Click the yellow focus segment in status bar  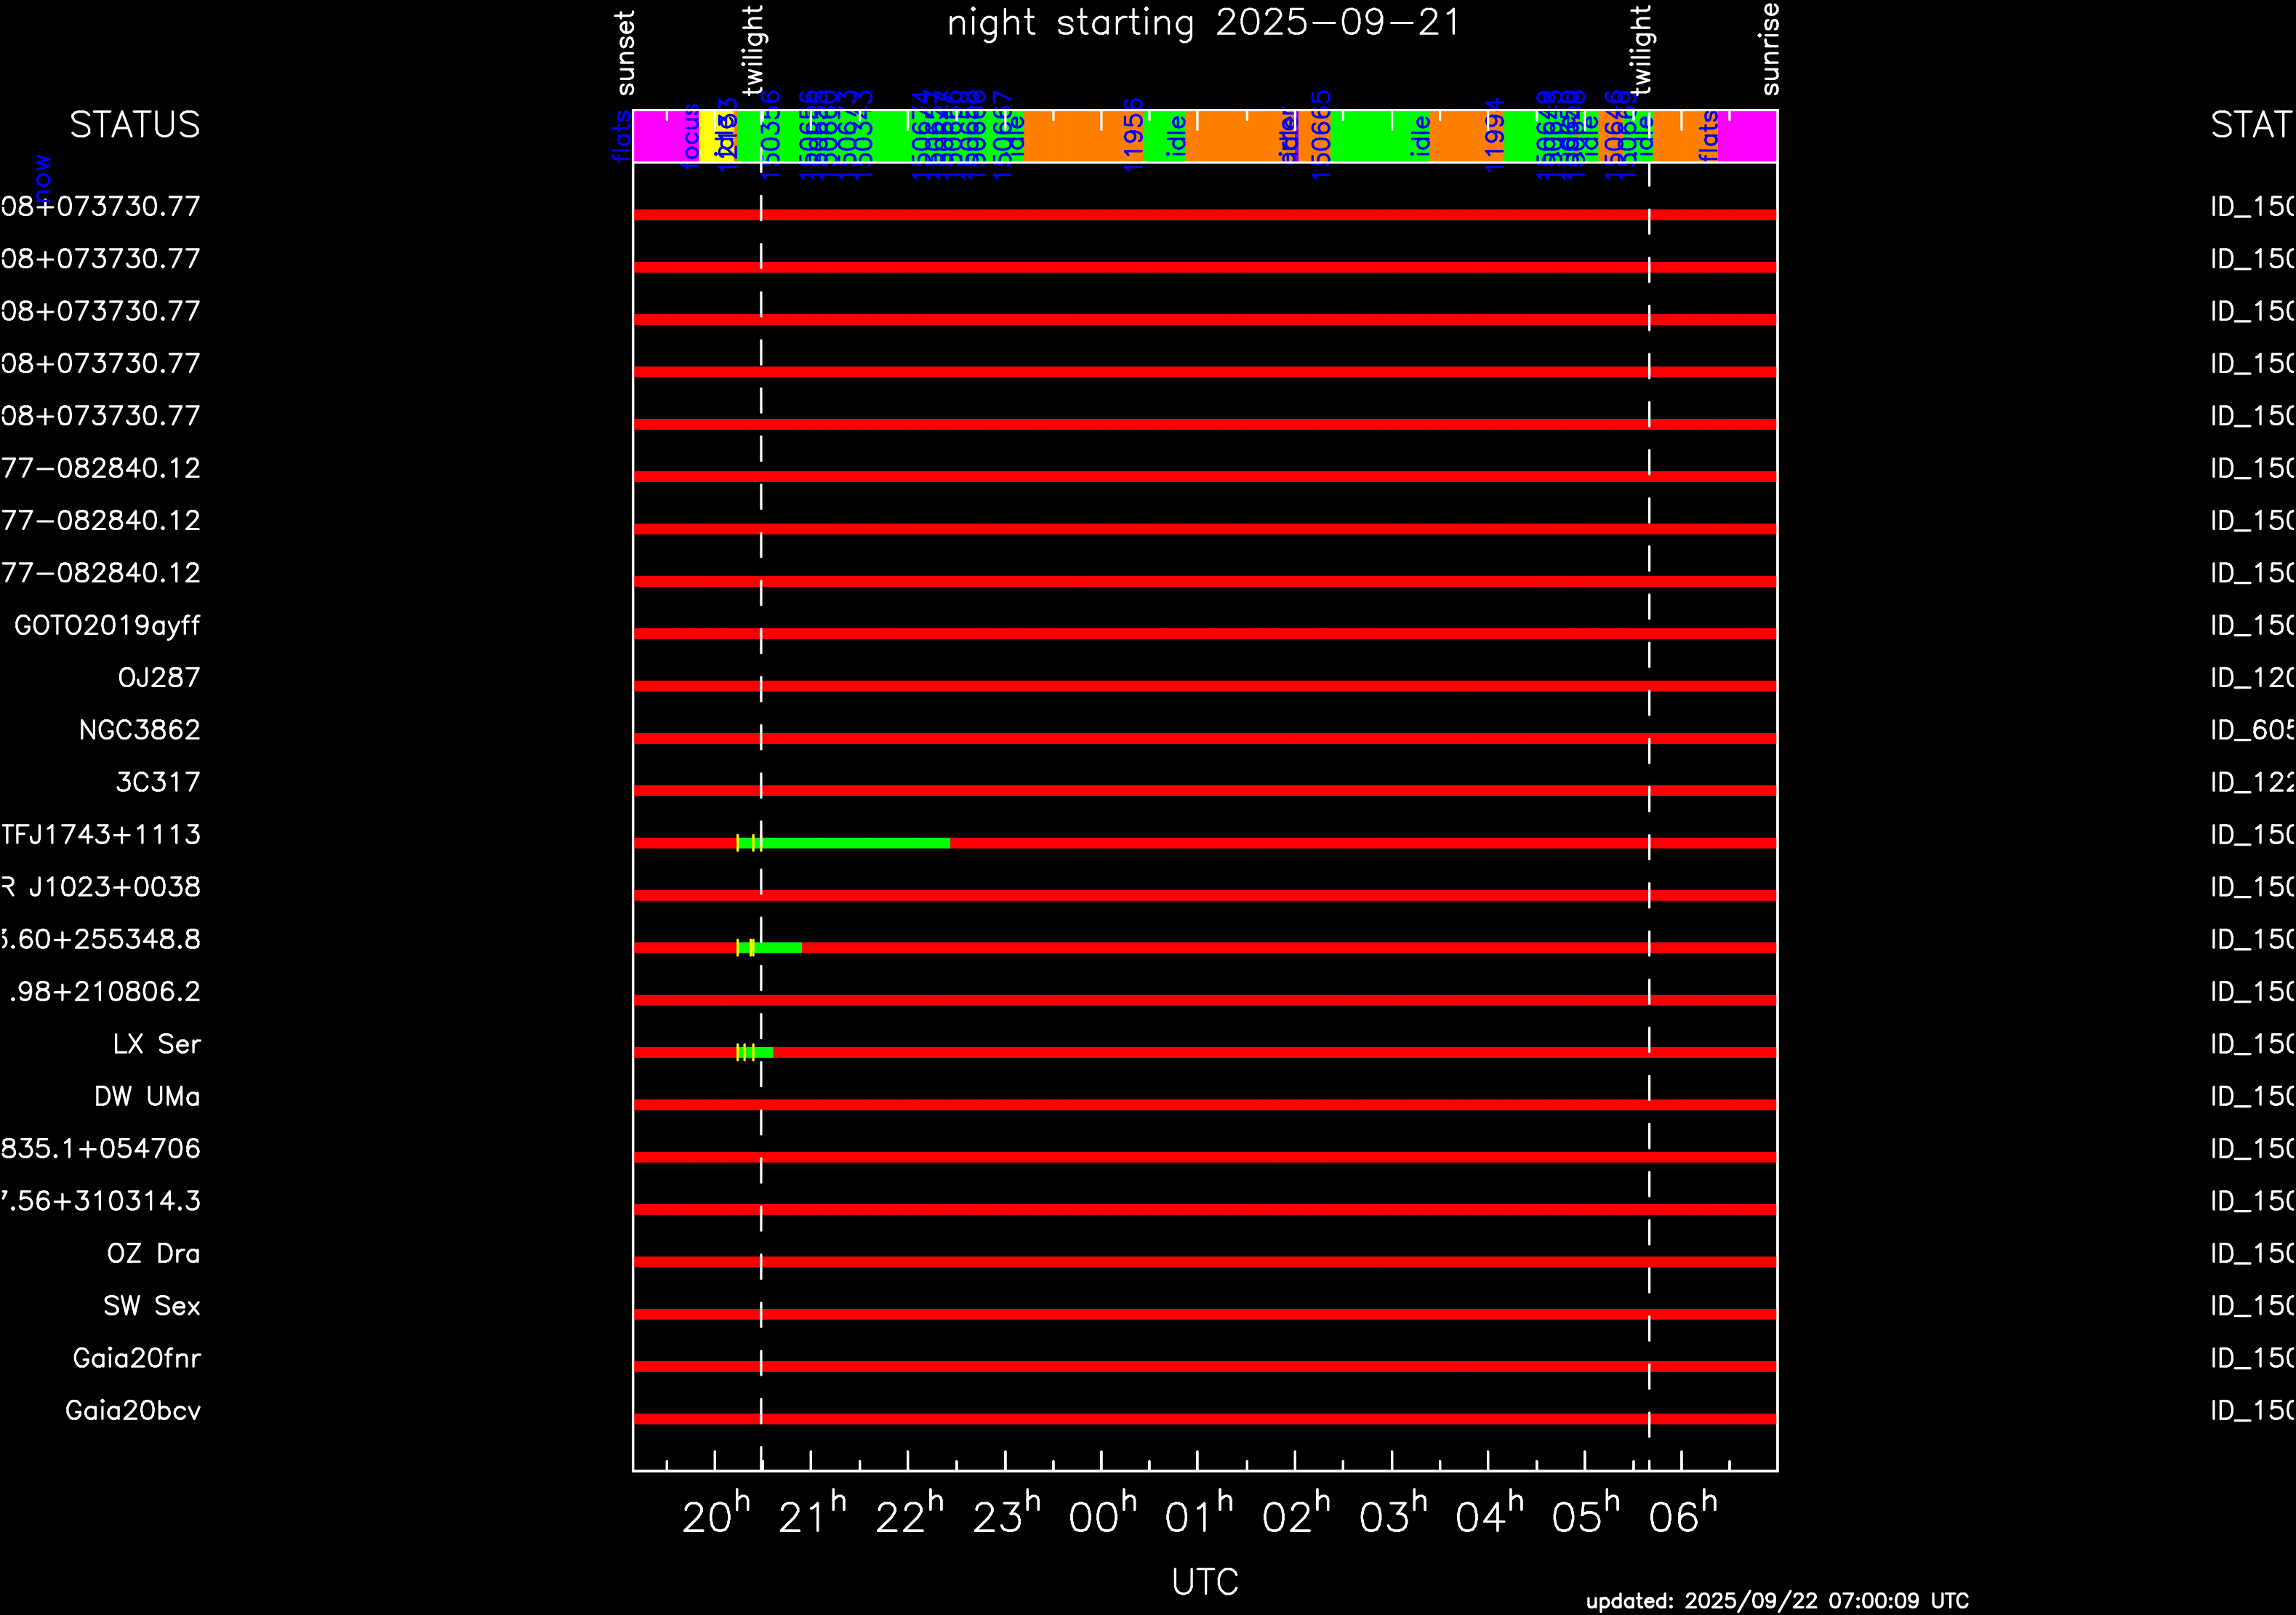(x=707, y=136)
